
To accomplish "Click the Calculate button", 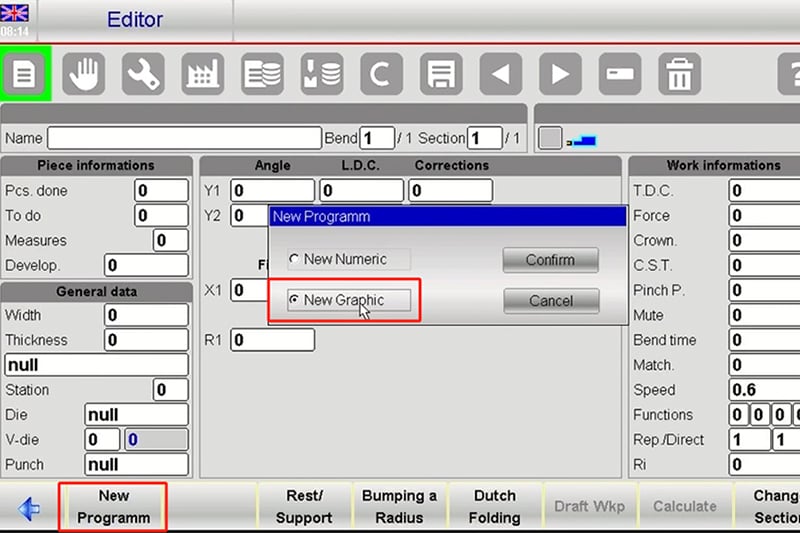I will click(685, 506).
